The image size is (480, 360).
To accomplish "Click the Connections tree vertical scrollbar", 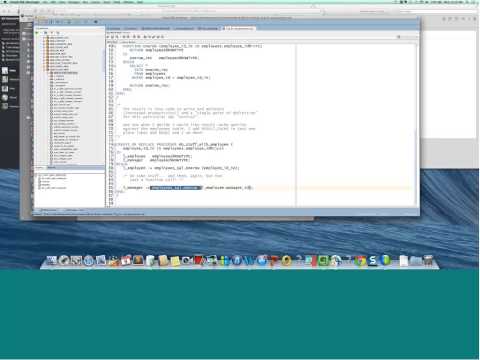I will (103, 100).
